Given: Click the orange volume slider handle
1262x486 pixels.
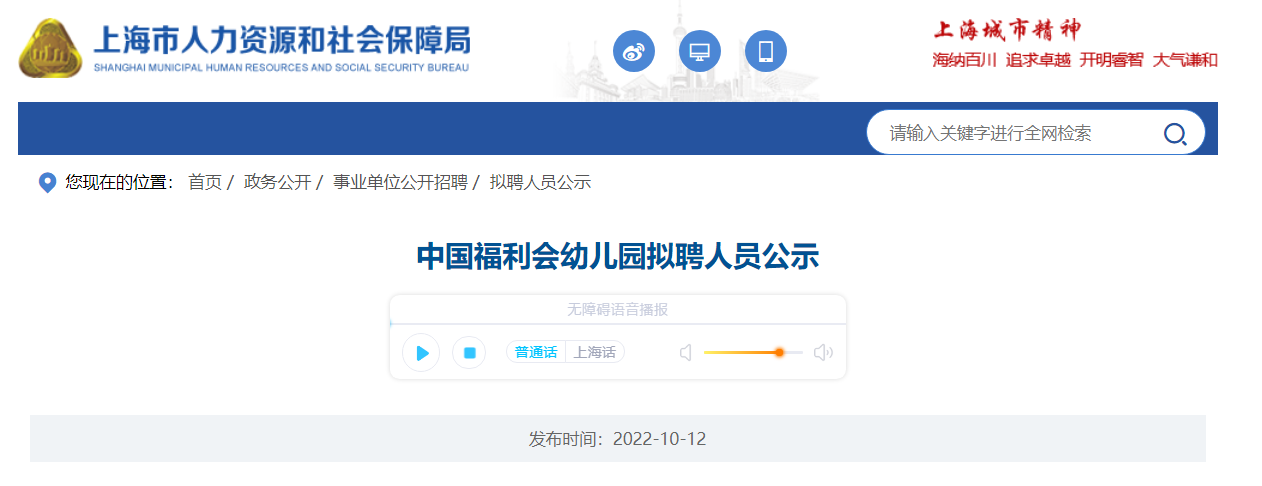Looking at the screenshot, I should click(779, 352).
